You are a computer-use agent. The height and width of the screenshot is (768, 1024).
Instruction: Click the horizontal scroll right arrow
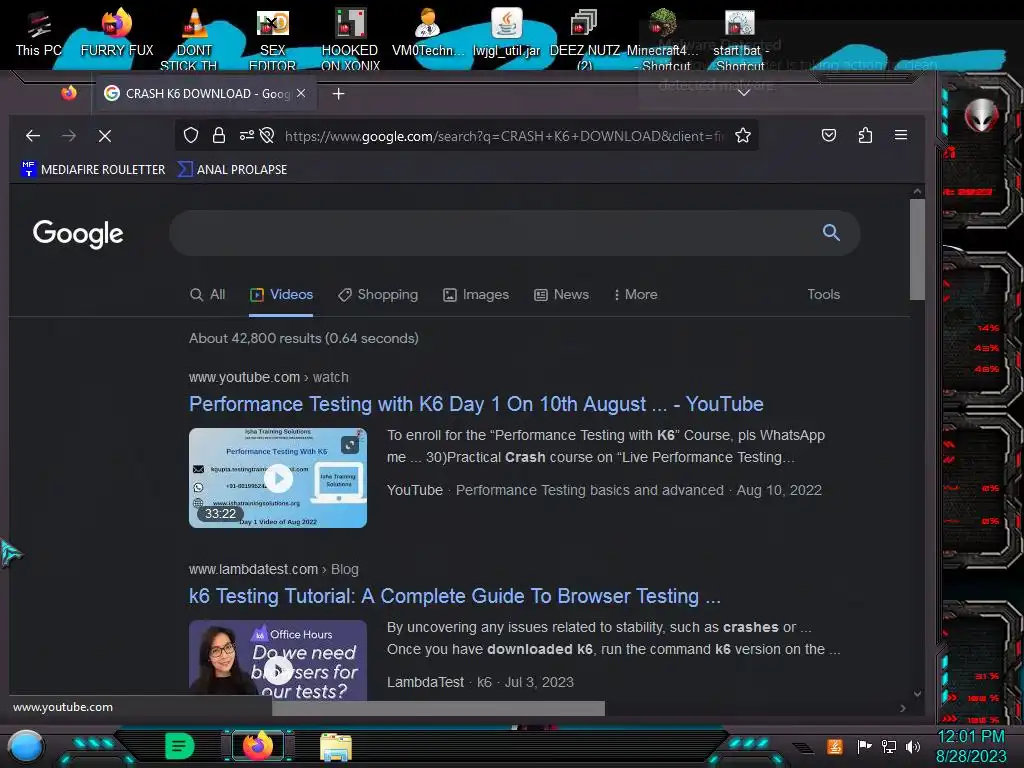point(903,709)
